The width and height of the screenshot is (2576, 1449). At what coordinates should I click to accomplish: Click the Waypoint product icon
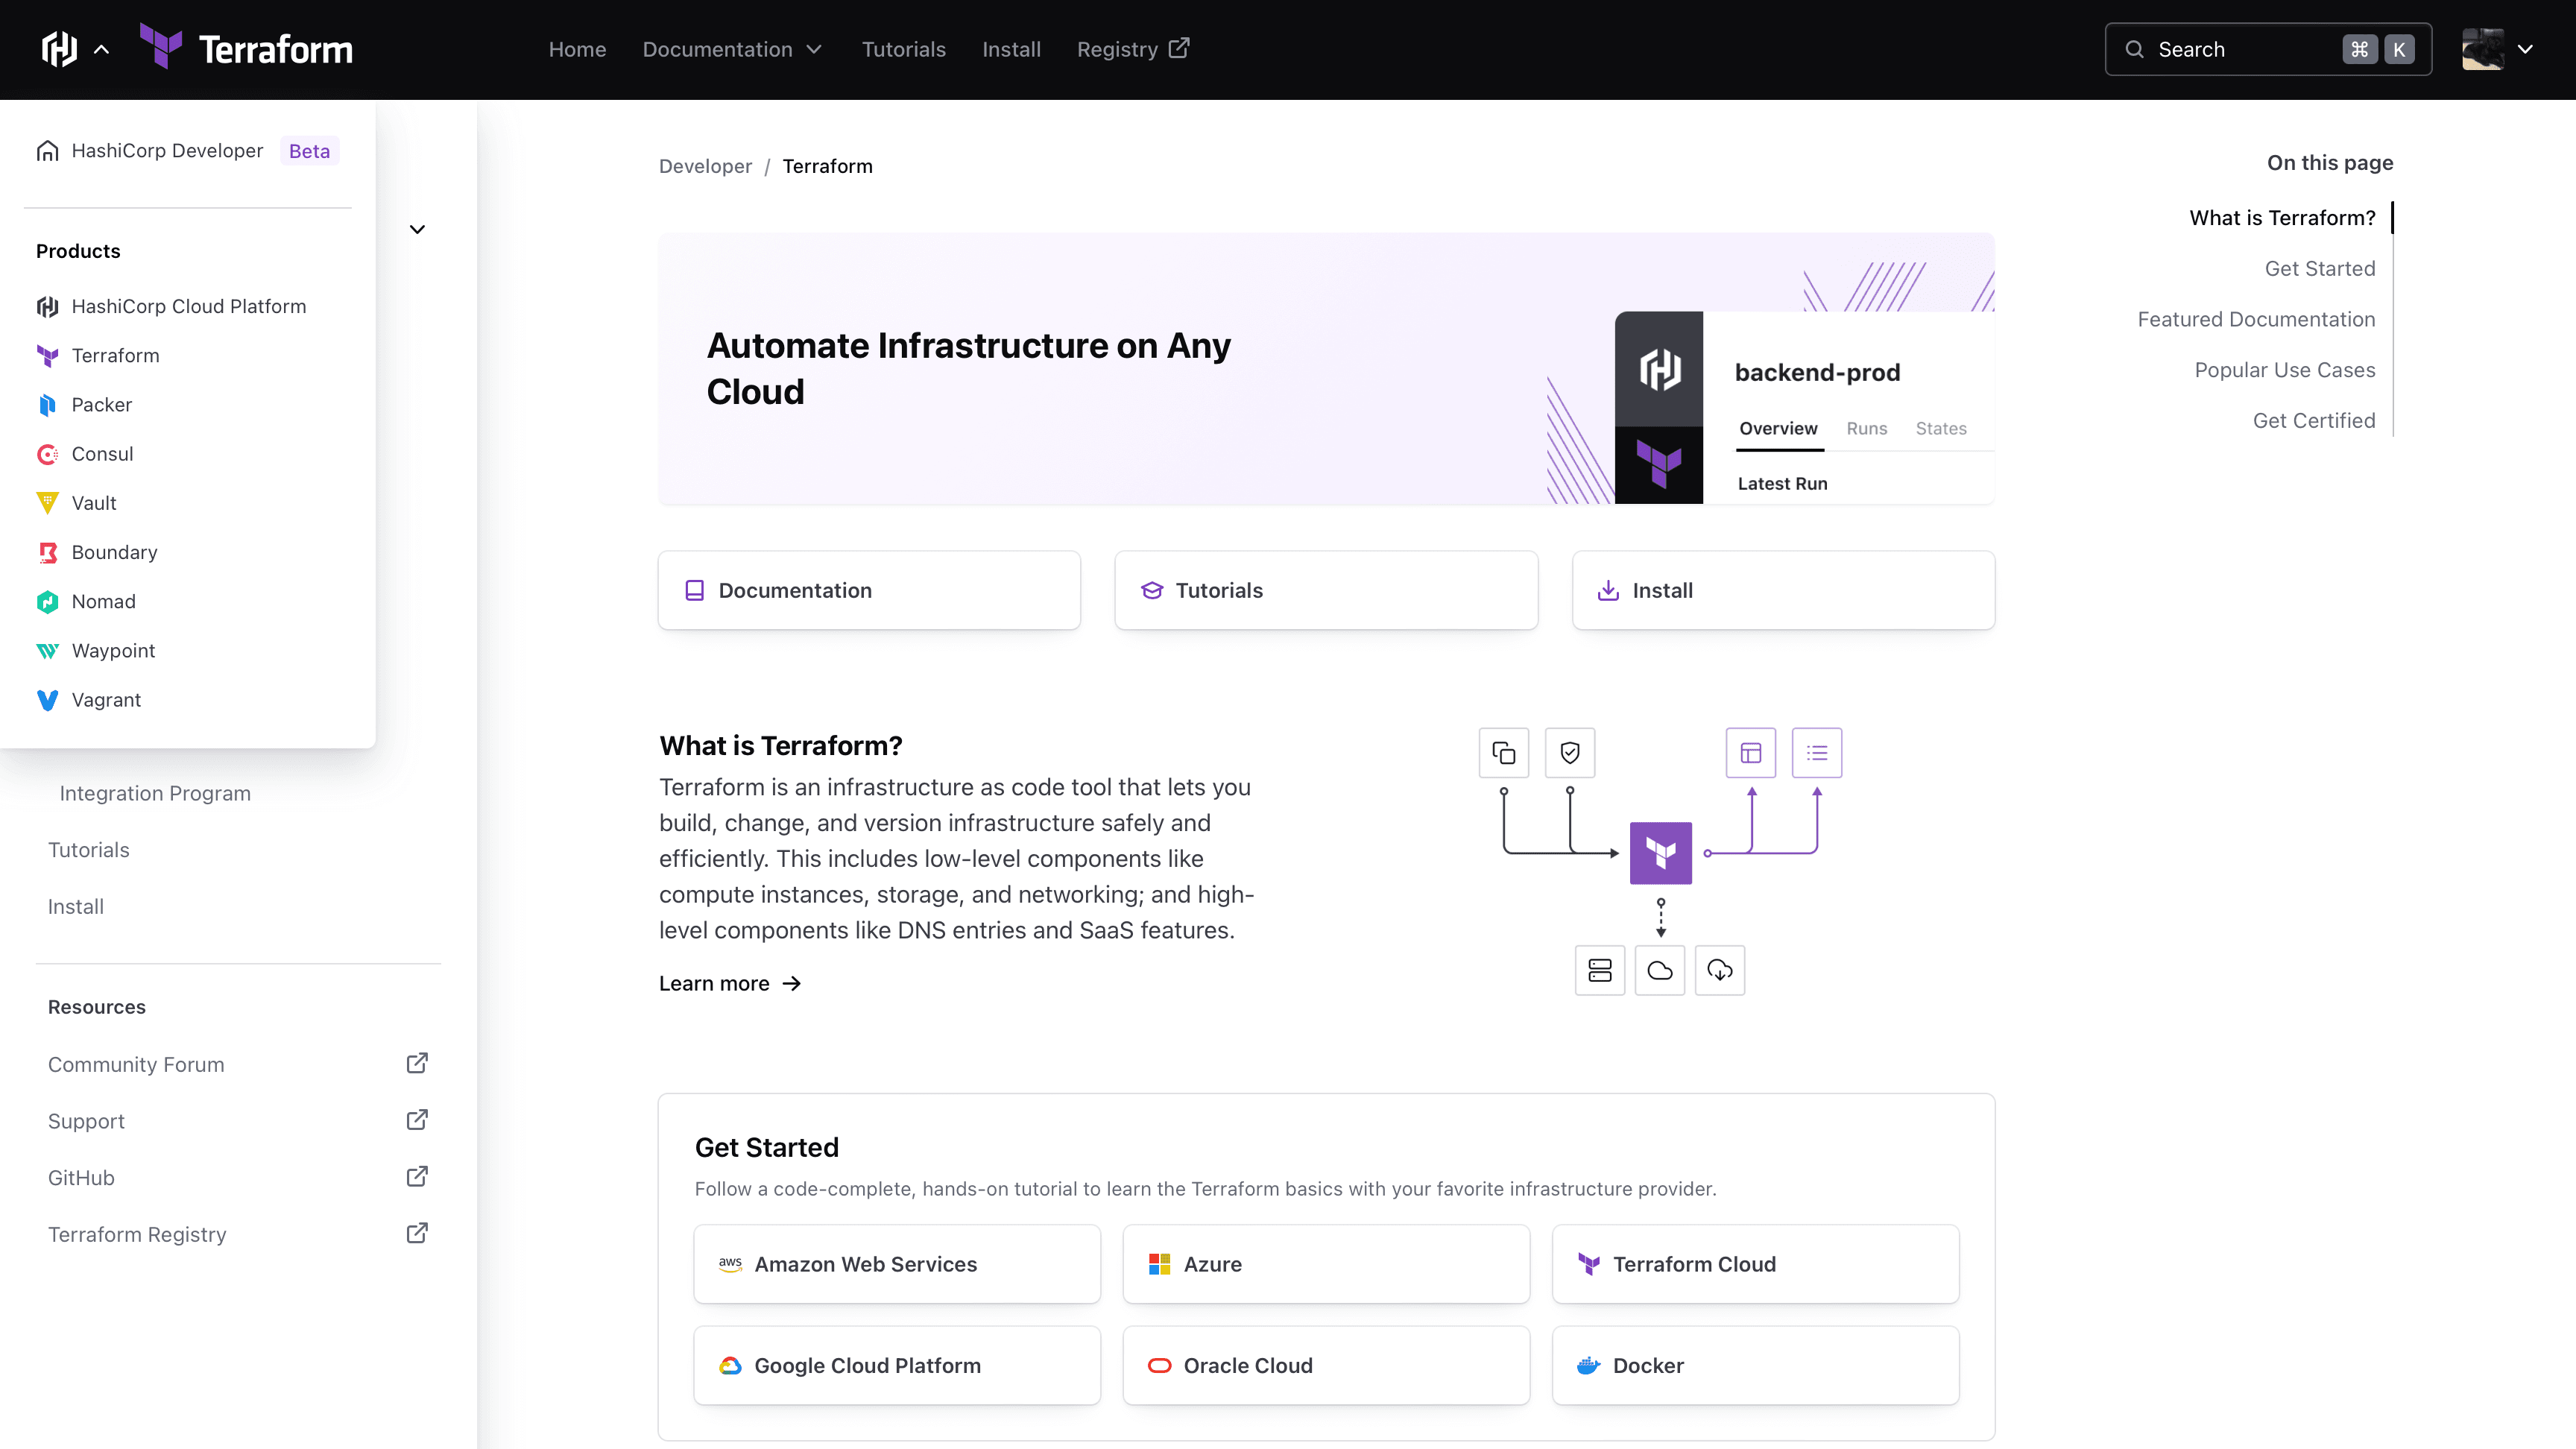point(48,649)
